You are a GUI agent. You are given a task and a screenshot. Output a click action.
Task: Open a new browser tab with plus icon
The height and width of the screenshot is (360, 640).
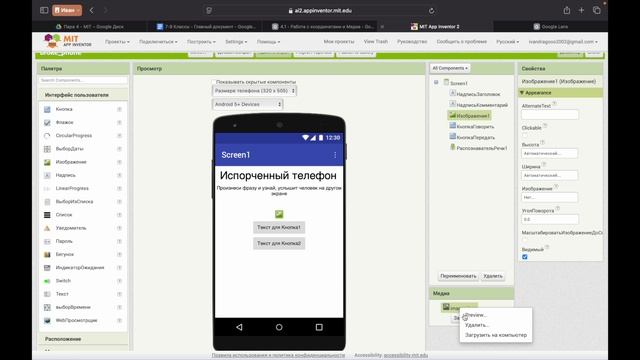[x=581, y=10]
